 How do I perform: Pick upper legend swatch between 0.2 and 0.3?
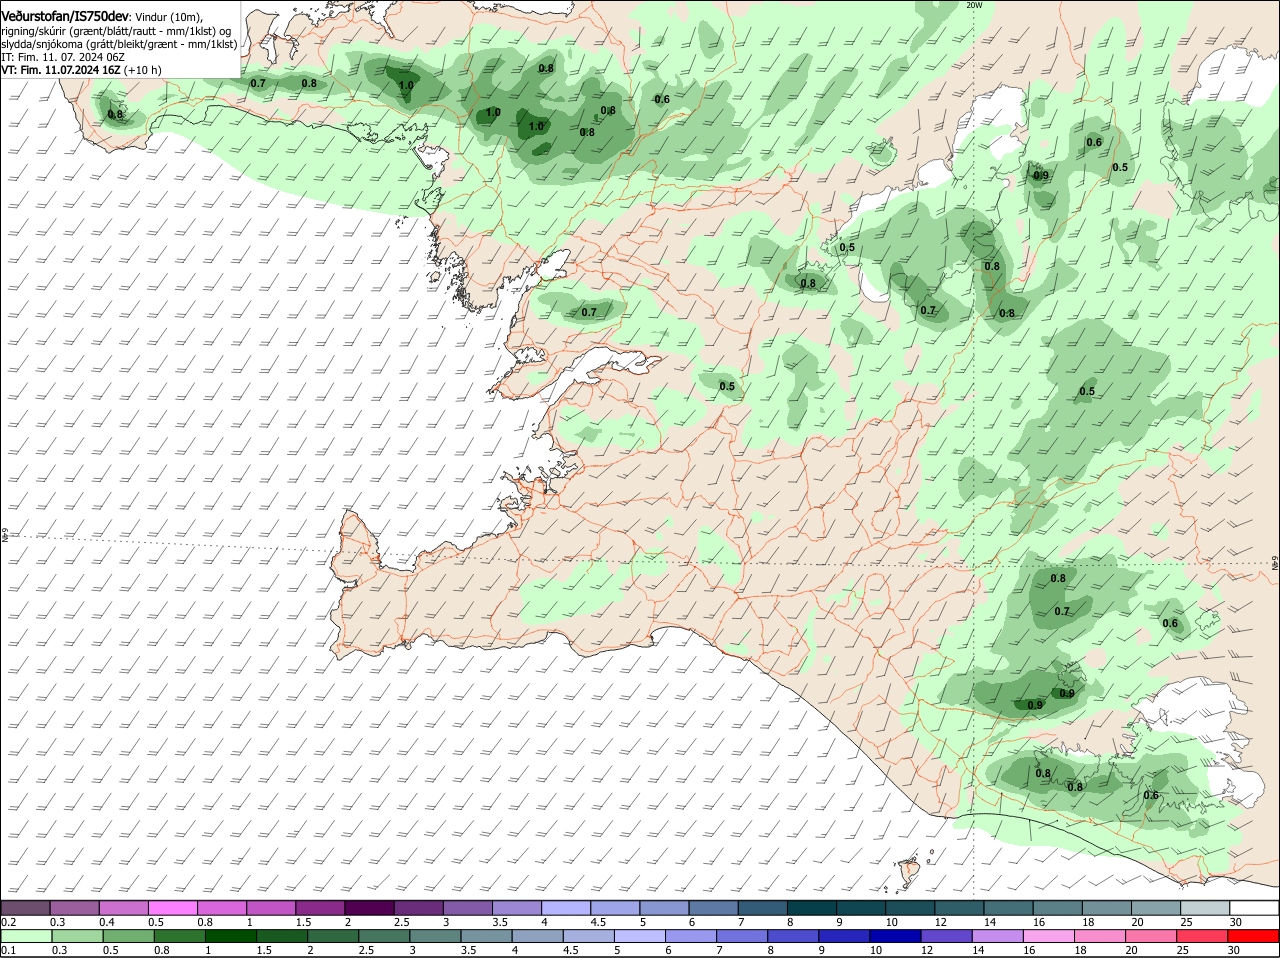[26, 907]
